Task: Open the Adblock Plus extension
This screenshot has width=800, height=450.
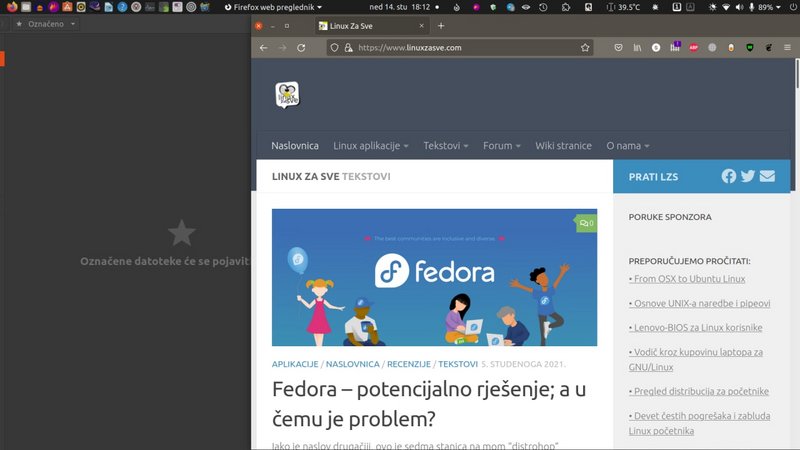Action: coord(693,47)
